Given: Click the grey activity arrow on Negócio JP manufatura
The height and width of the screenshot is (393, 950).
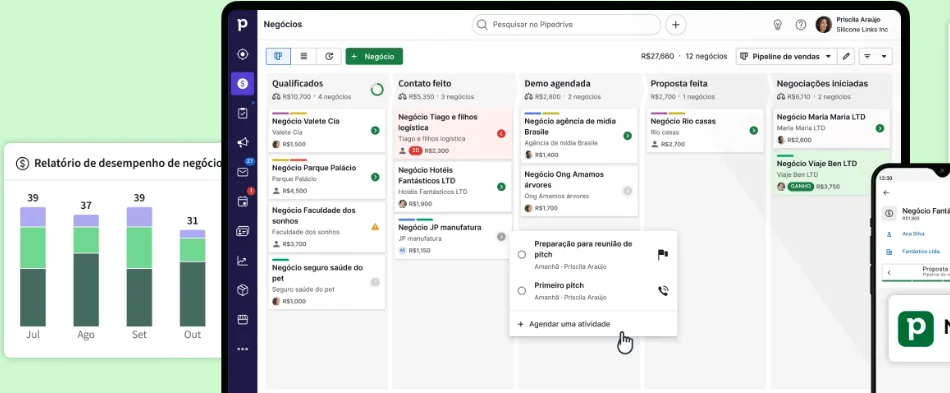Looking at the screenshot, I should click(501, 237).
